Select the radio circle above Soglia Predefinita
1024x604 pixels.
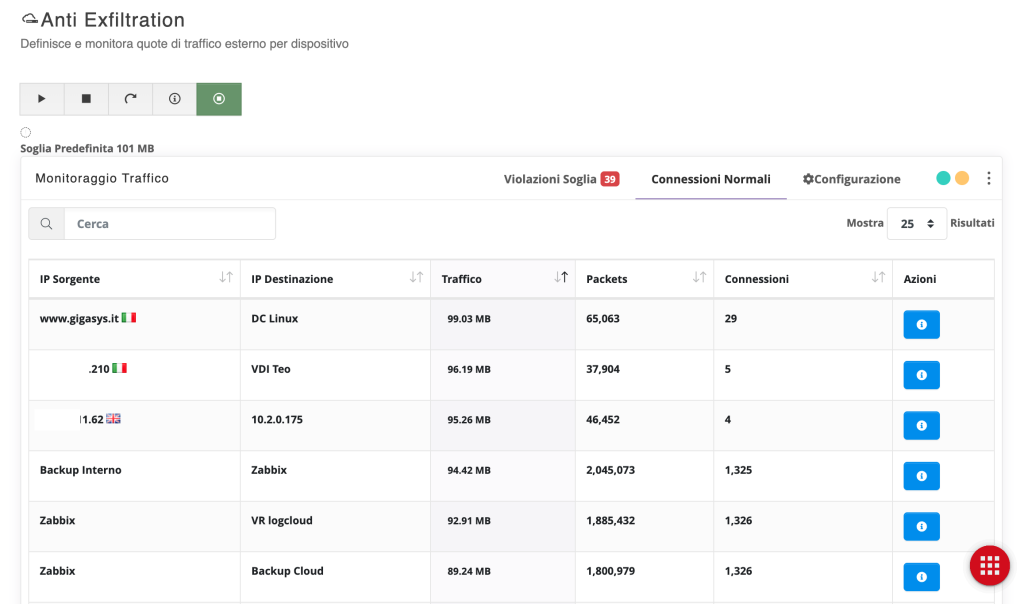pos(26,132)
